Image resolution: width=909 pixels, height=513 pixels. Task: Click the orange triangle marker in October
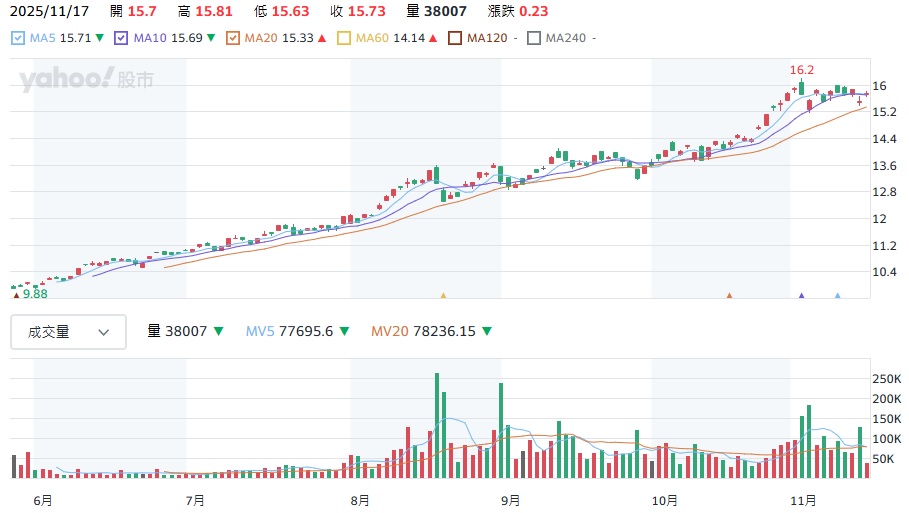pos(729,296)
